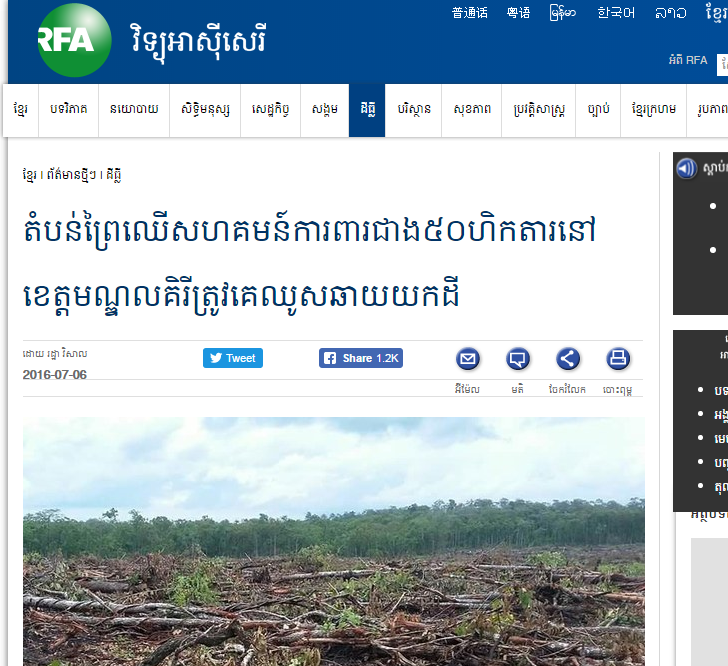Click the round share icon
Screen dimensions: 728x666
[x=567, y=359]
